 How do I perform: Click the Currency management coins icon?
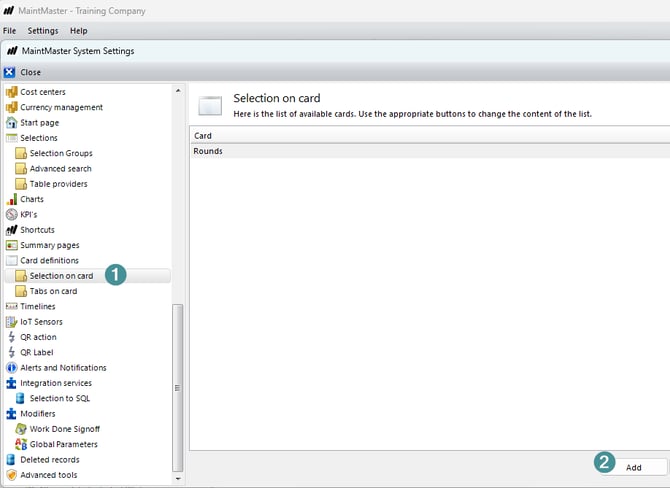click(x=12, y=107)
